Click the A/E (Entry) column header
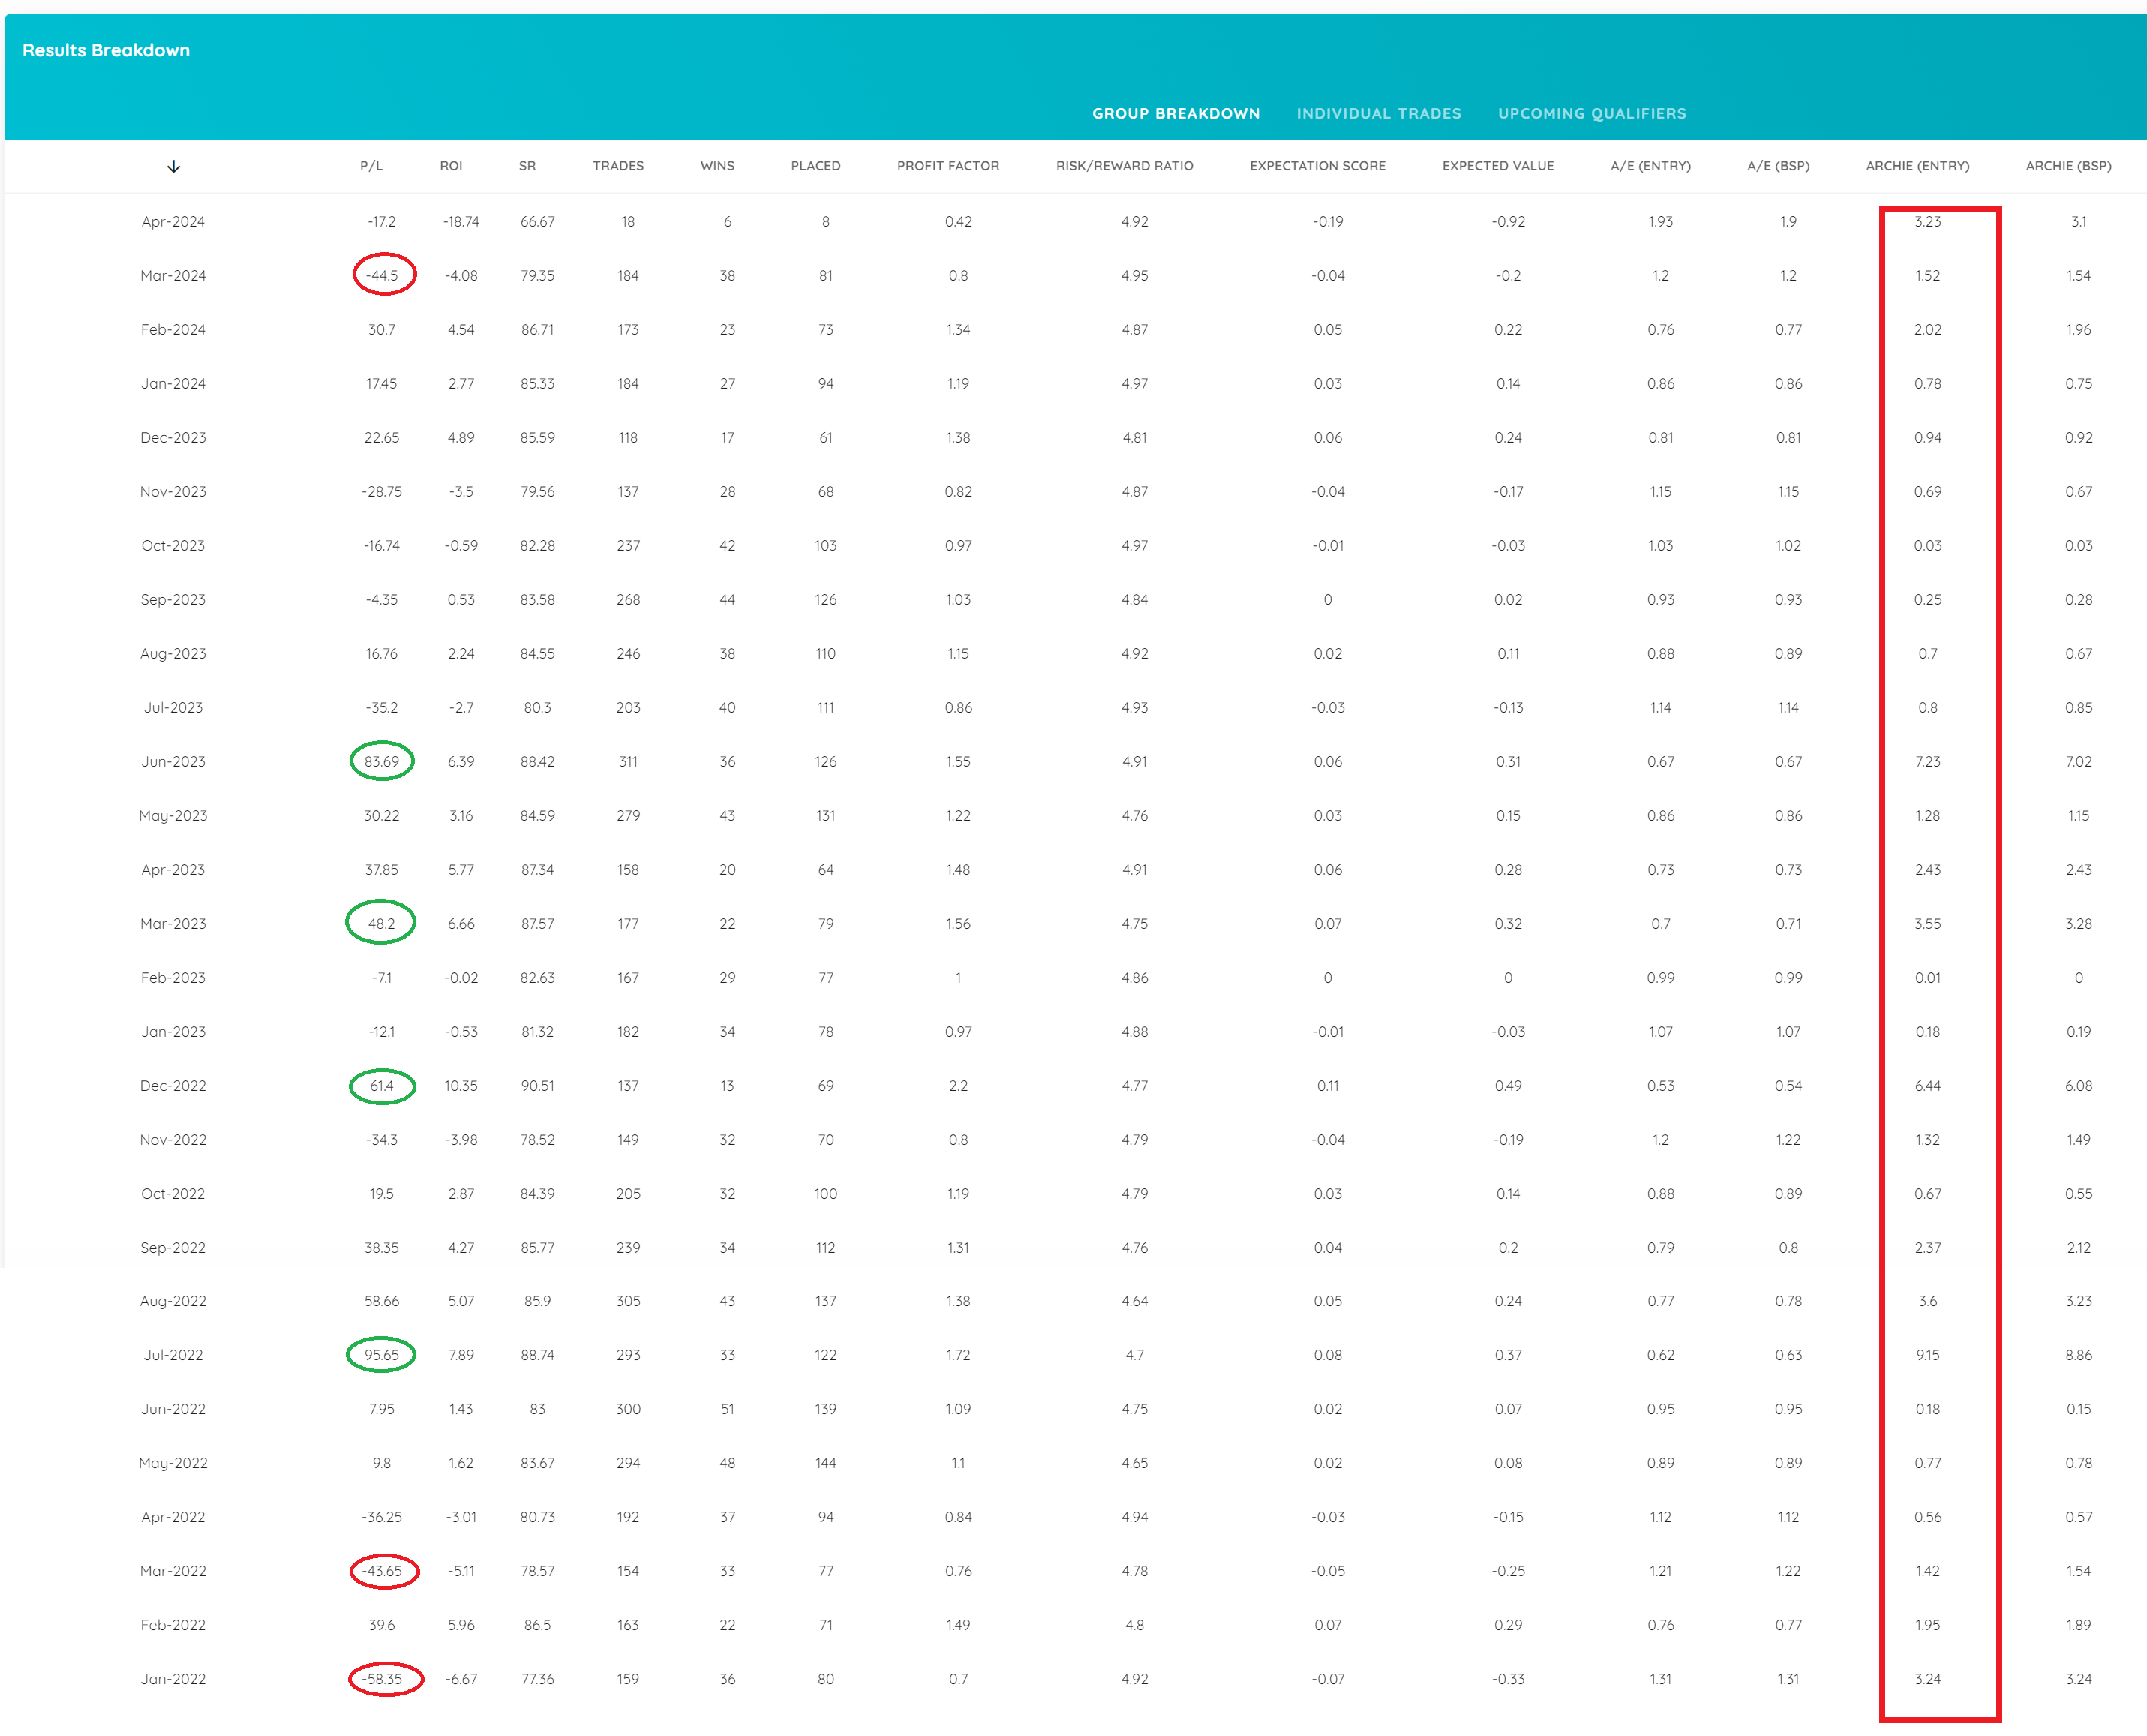 click(x=1650, y=166)
